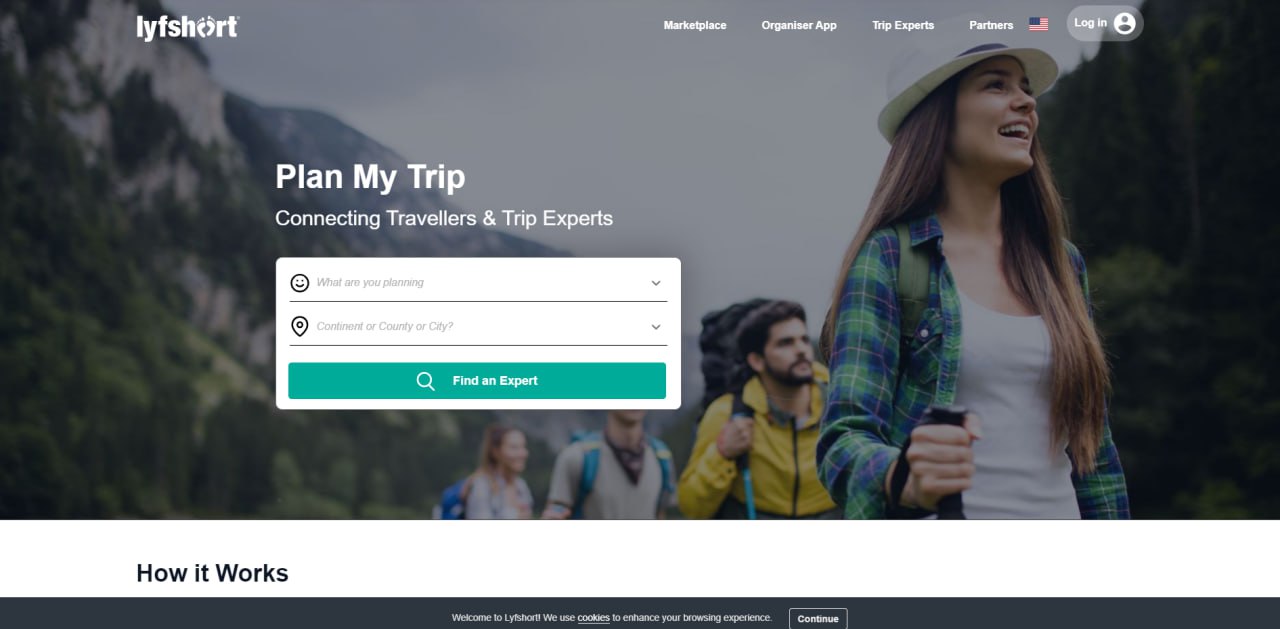1280x629 pixels.
Task: Focus the Continent or County or City field
Action: click(478, 327)
